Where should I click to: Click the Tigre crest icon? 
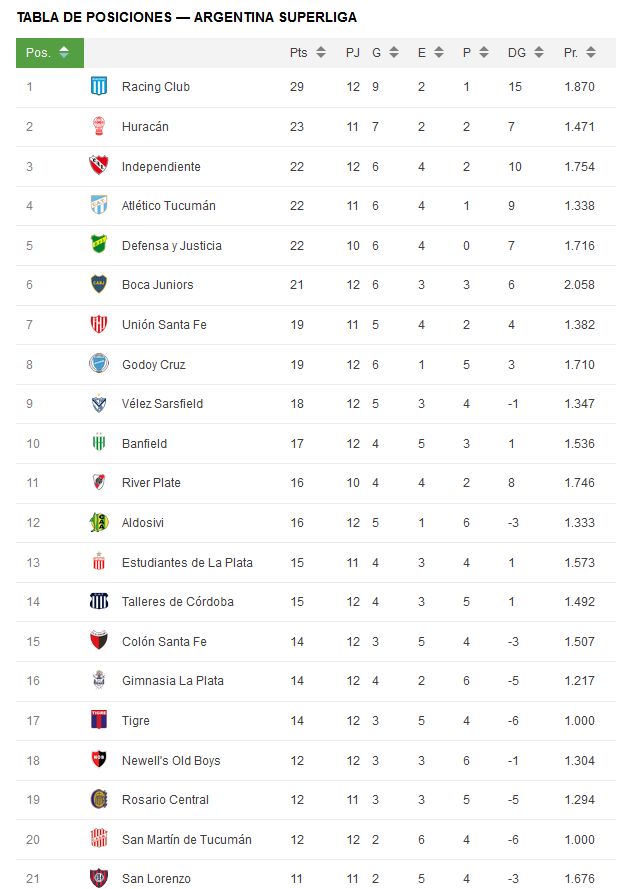tap(99, 720)
